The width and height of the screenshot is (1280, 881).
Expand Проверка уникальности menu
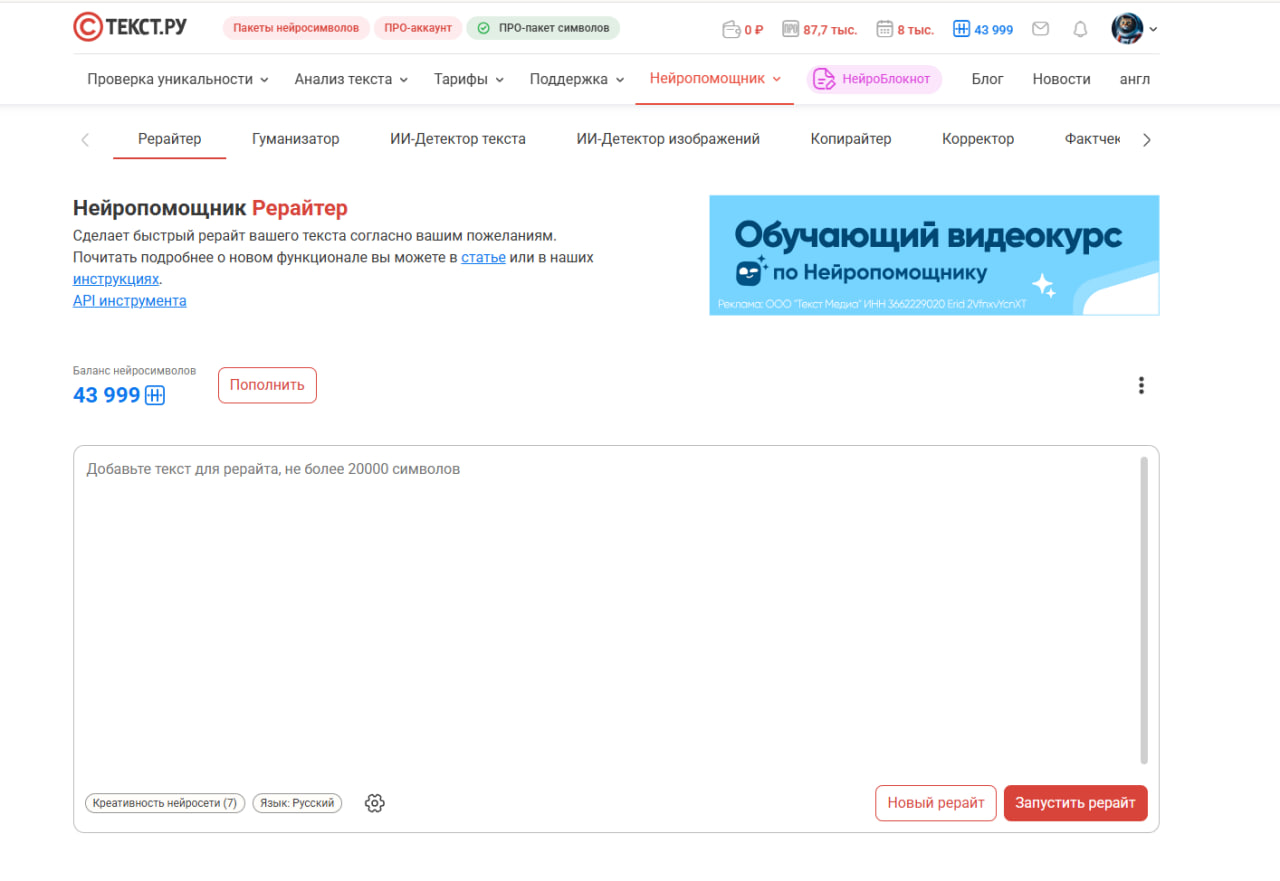coord(178,79)
